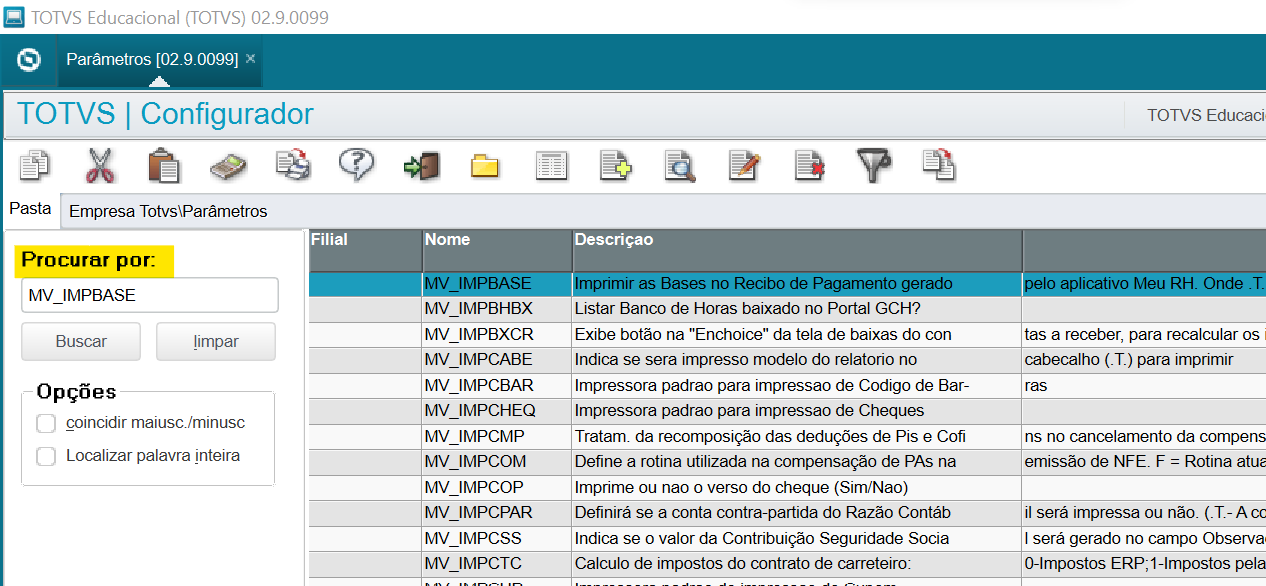1266x586 pixels.
Task: Click the Copy icon in toolbar
Action: [36, 165]
